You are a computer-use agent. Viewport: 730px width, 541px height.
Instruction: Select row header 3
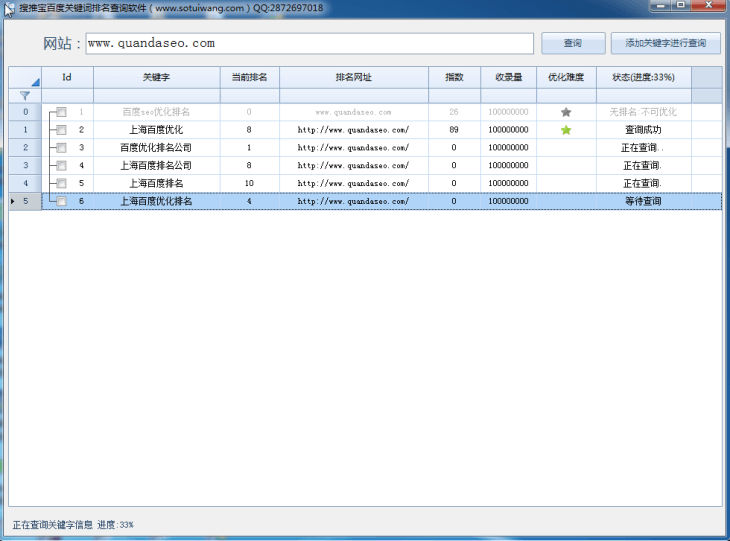25,165
